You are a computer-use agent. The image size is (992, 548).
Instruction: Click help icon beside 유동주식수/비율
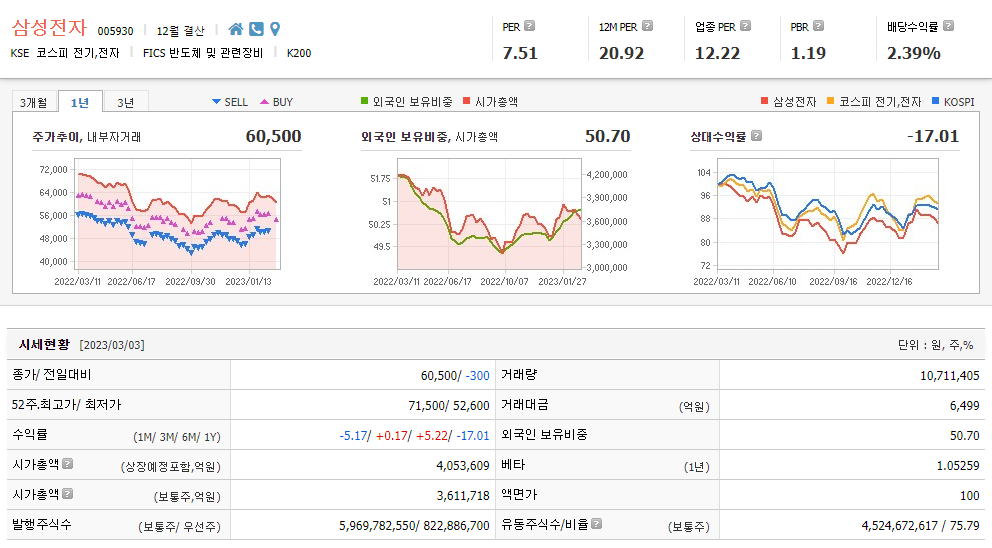[x=597, y=523]
